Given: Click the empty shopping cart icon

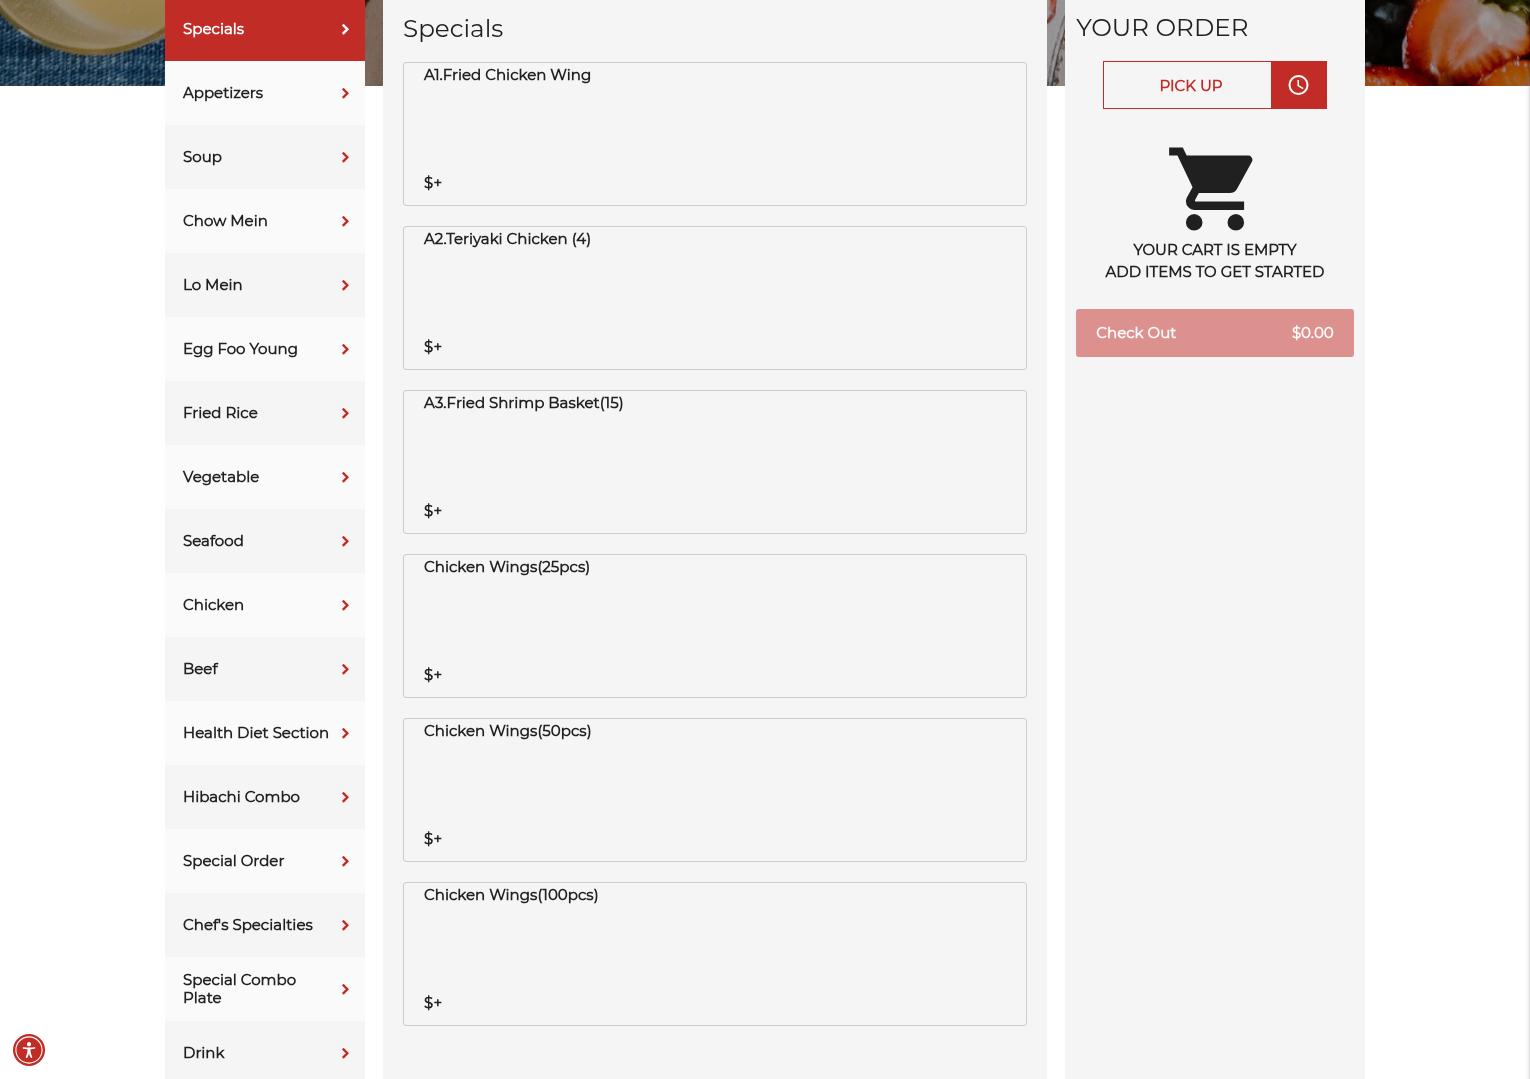Looking at the screenshot, I should 1211,189.
